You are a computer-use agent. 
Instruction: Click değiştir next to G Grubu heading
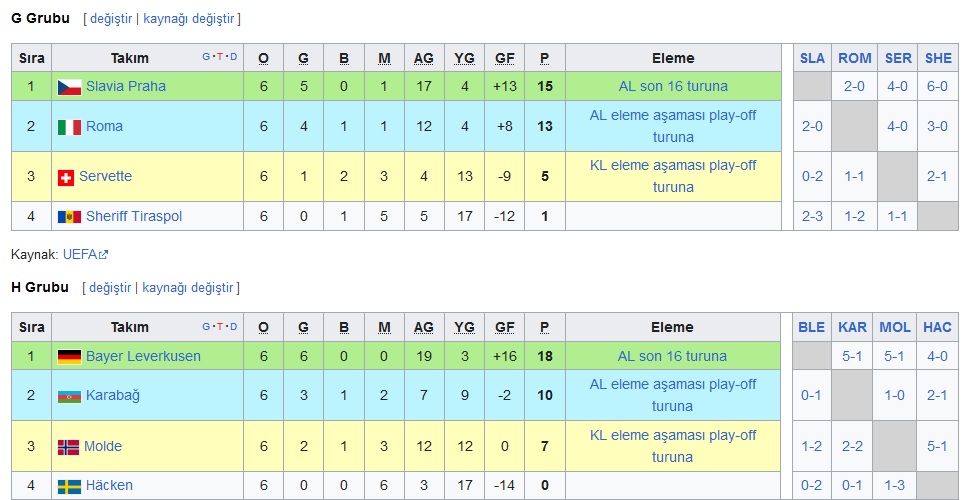pyautogui.click(x=111, y=18)
